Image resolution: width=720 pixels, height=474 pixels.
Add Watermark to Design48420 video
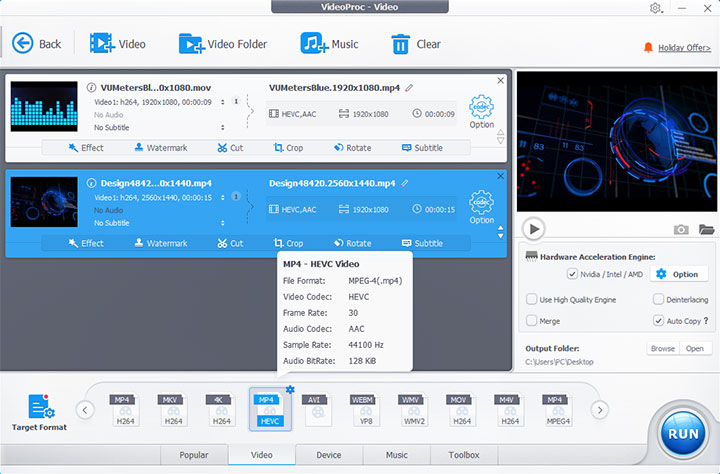pyautogui.click(x=161, y=243)
